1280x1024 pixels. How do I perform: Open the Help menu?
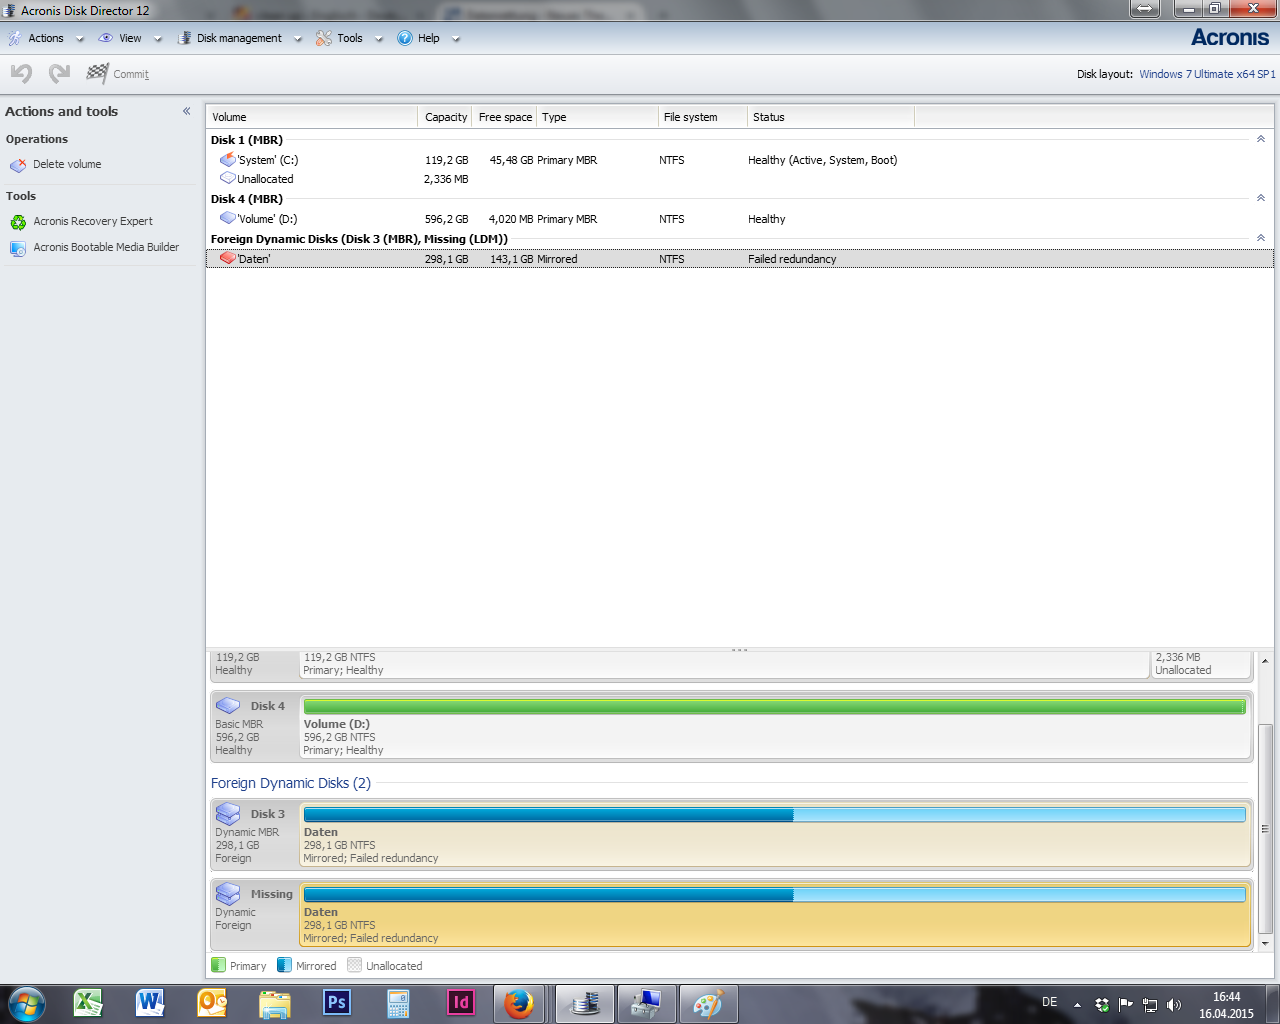tap(429, 38)
